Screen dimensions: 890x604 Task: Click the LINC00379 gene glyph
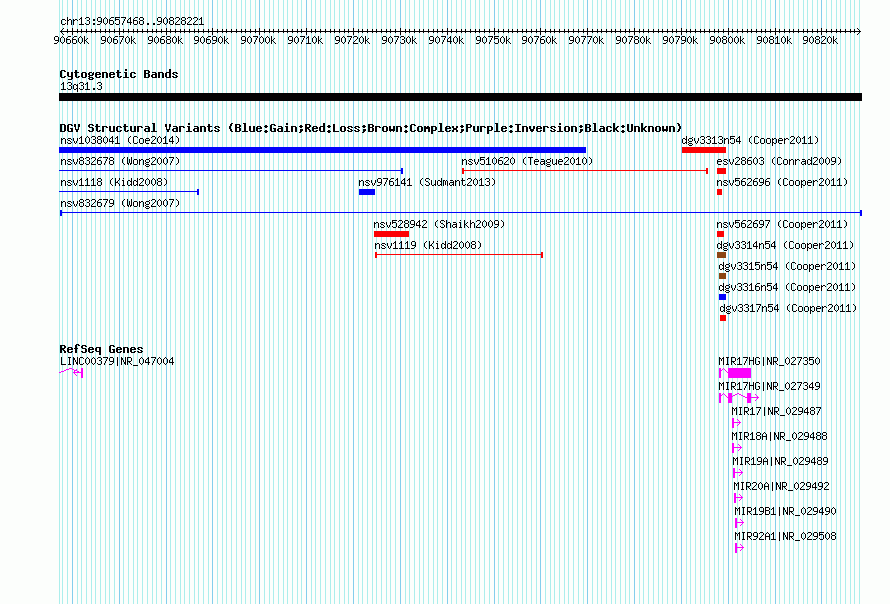tap(72, 373)
